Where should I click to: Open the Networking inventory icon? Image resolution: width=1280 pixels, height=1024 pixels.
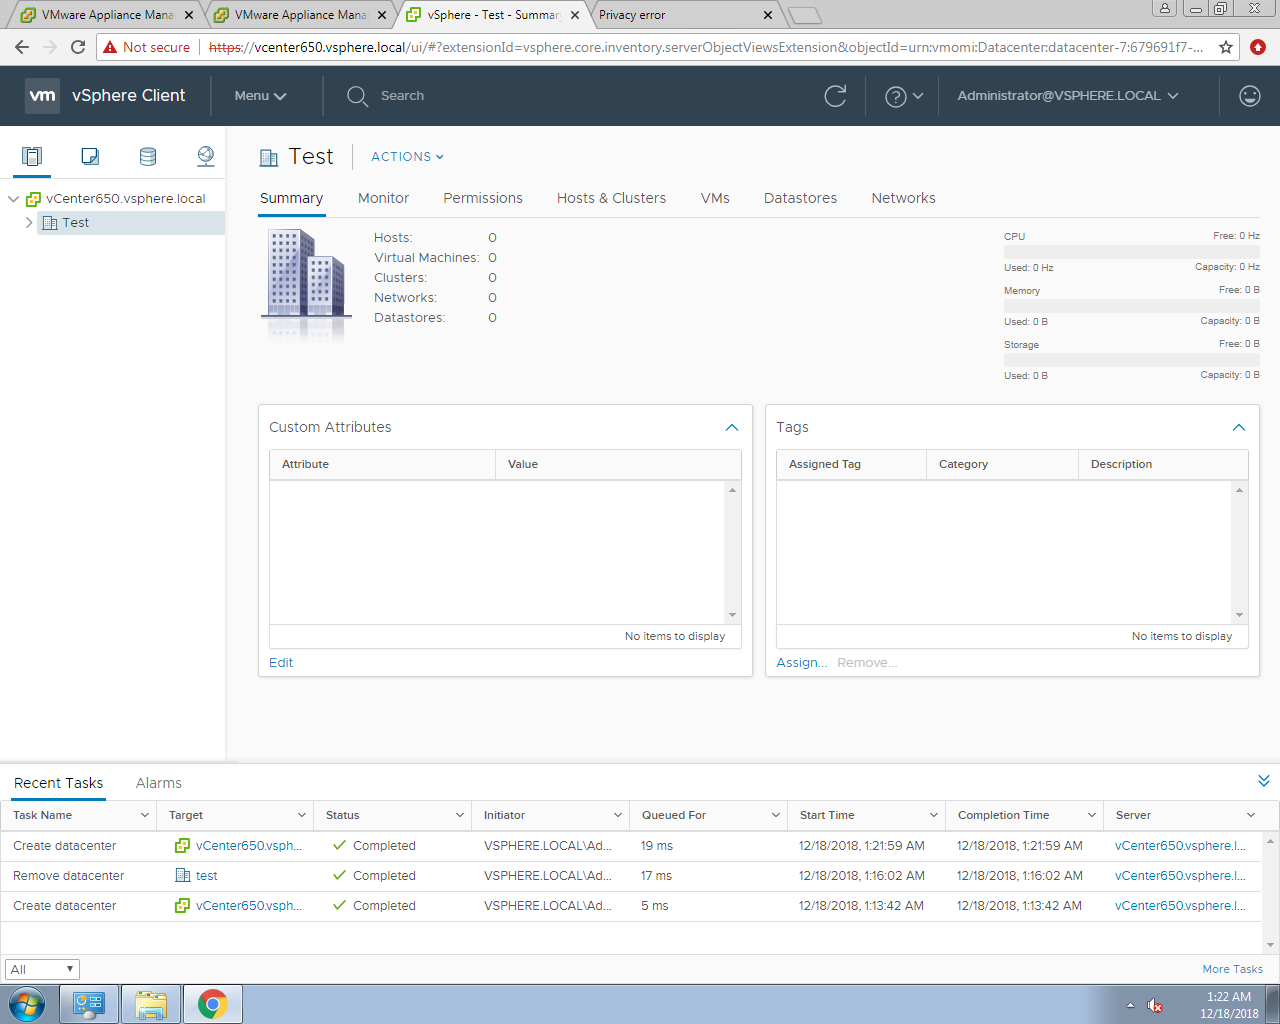tap(206, 156)
